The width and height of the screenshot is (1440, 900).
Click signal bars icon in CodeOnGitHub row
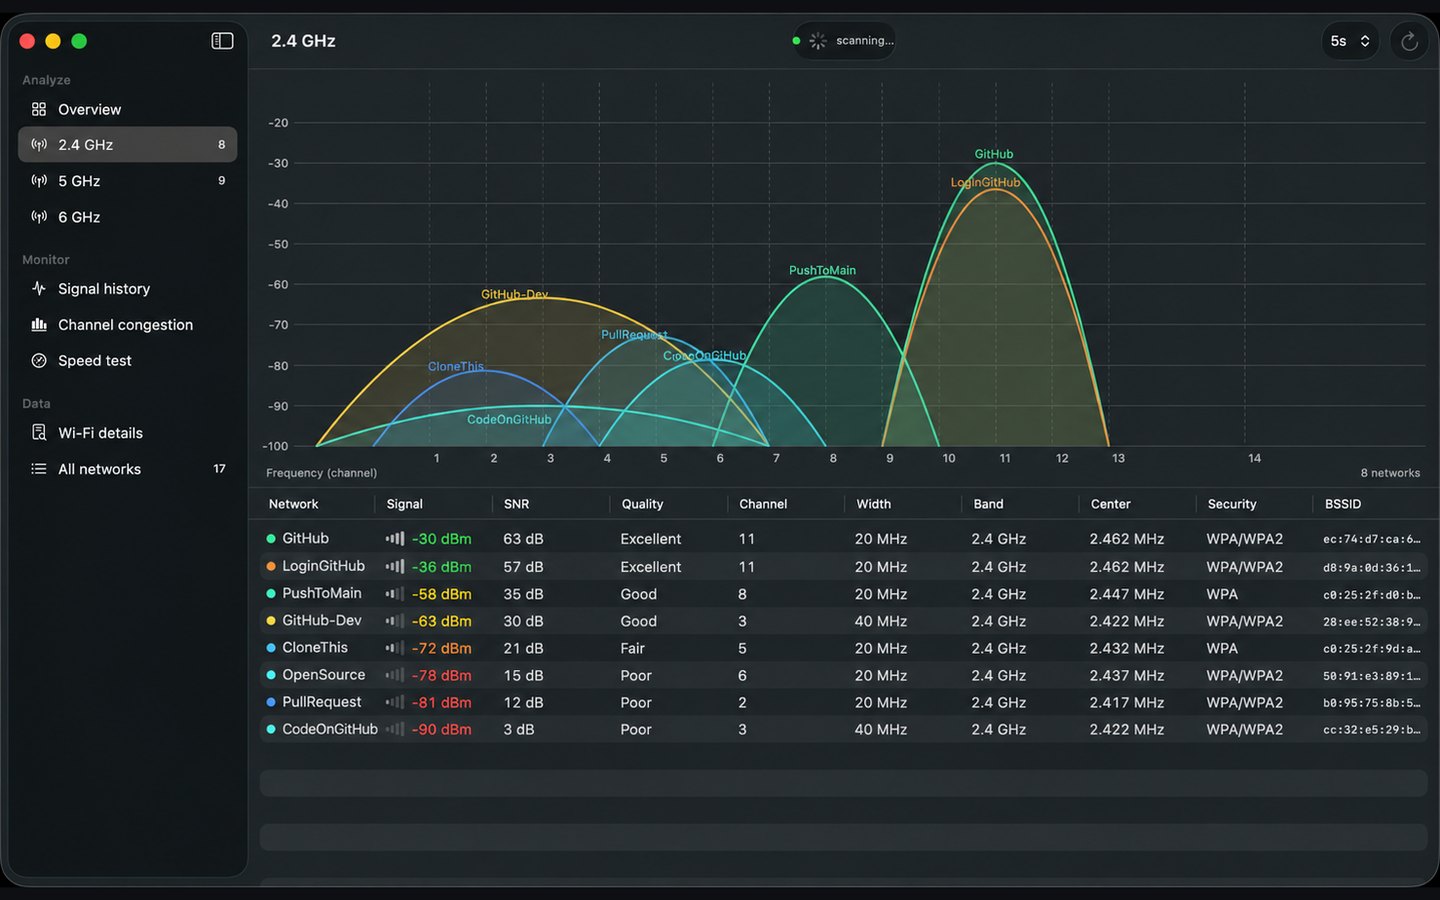[x=395, y=730]
